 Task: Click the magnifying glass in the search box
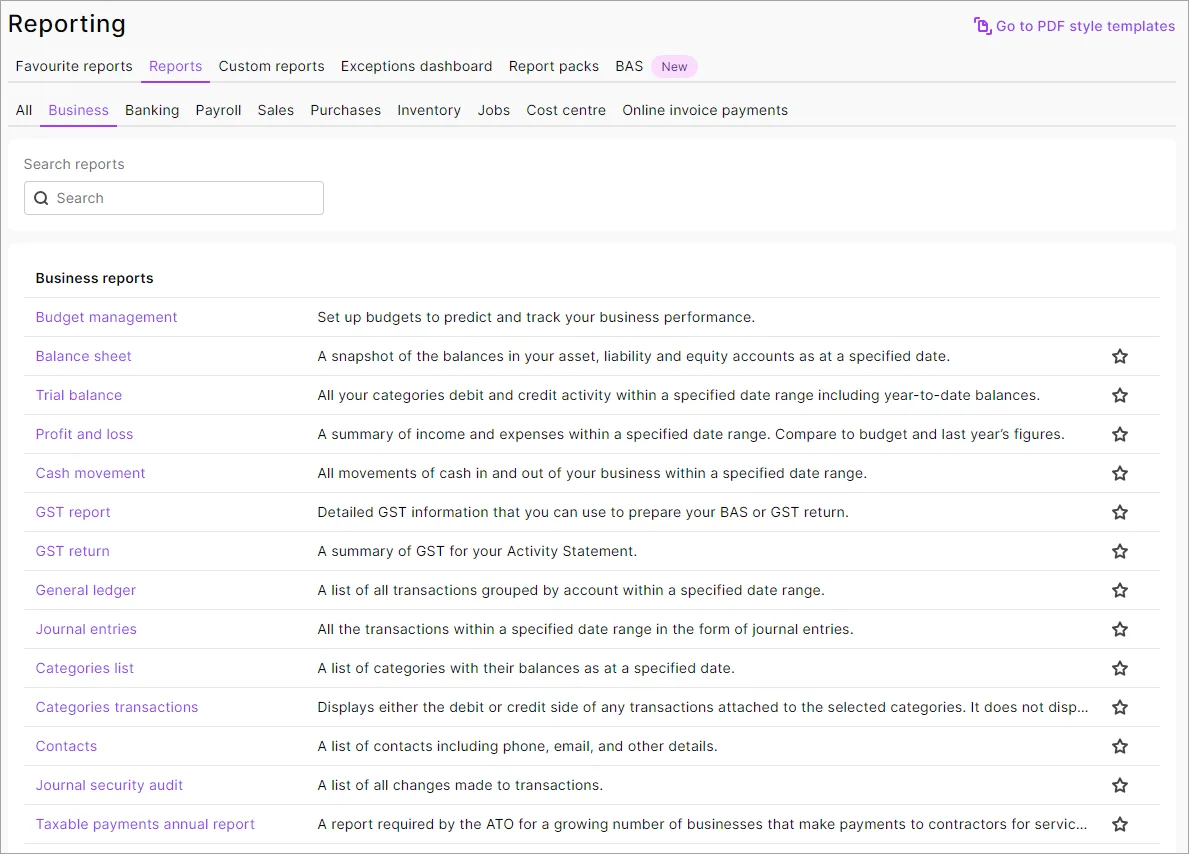(41, 198)
